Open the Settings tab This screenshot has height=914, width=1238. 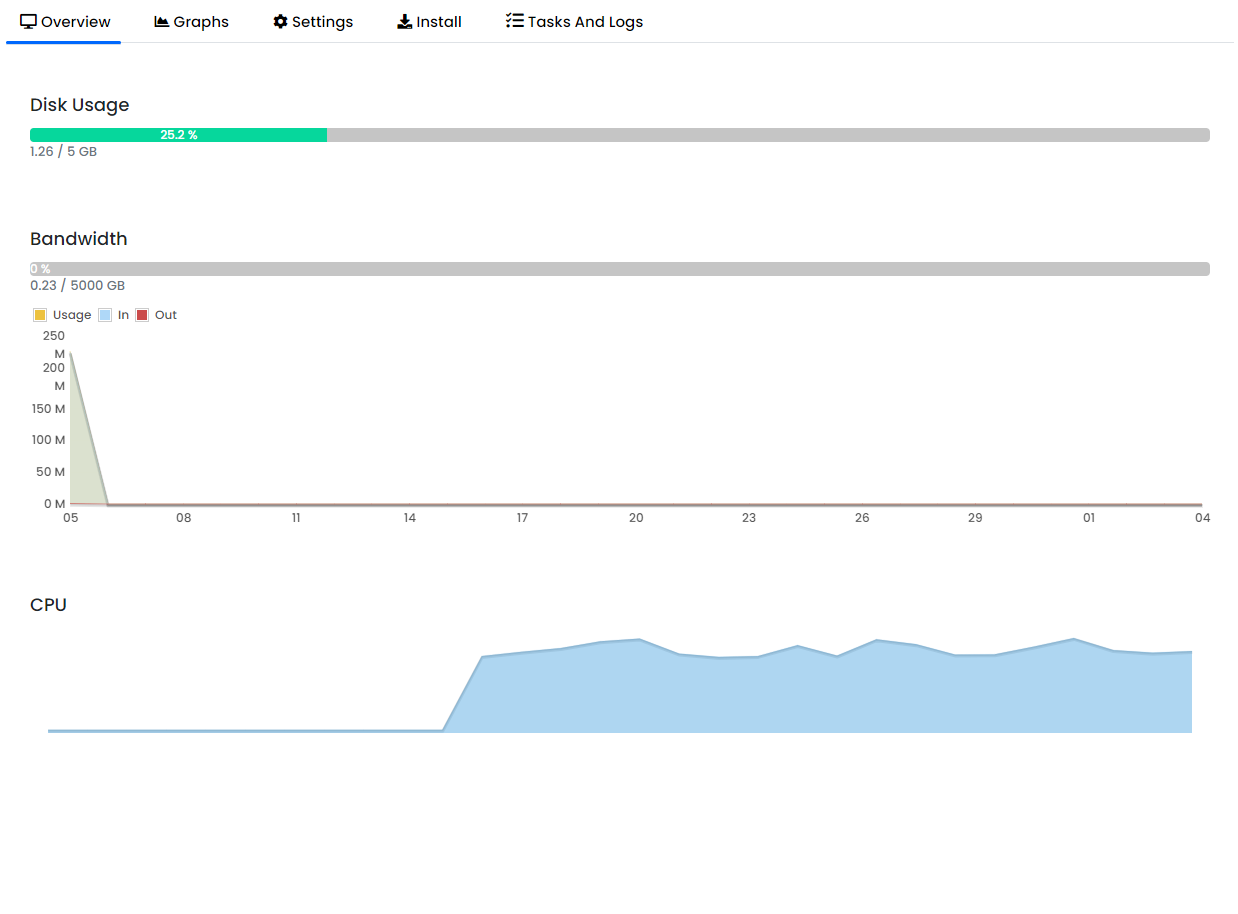313,22
